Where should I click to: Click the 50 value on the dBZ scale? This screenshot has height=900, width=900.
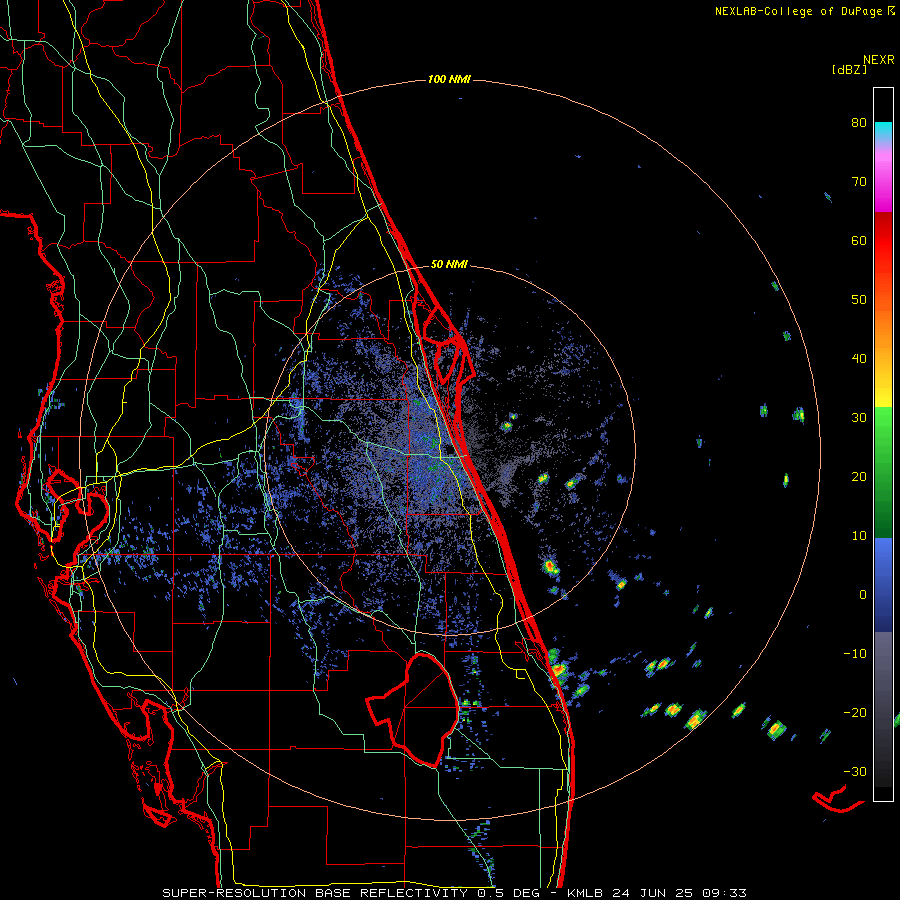[859, 300]
